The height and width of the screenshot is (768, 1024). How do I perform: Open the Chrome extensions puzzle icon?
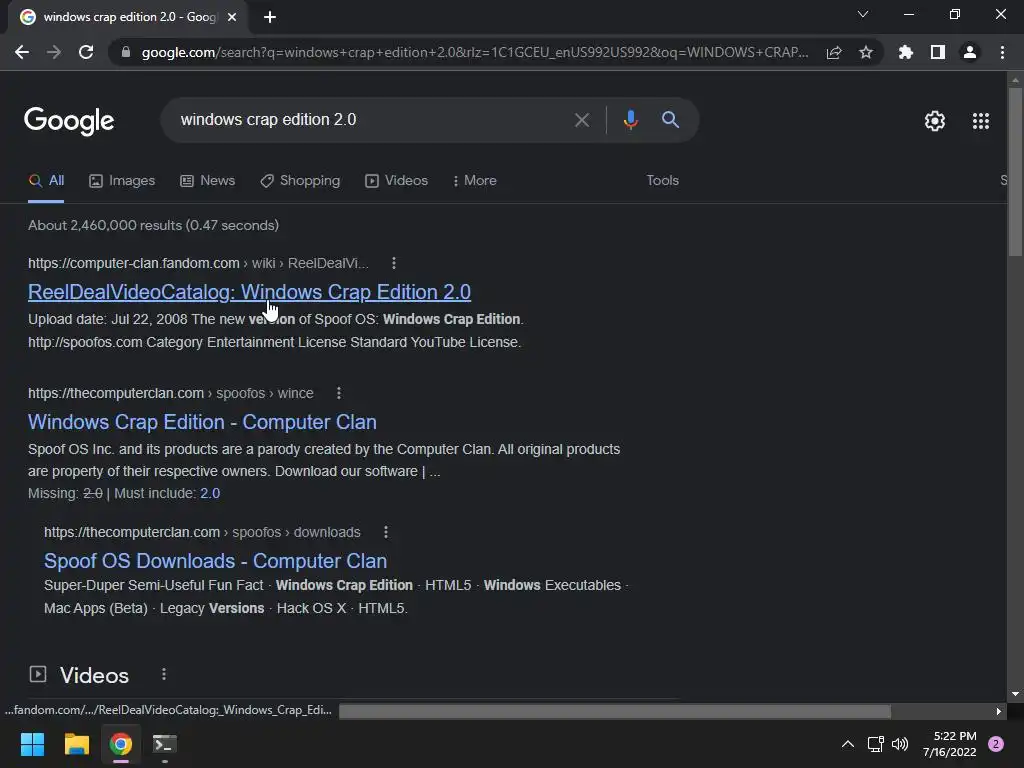pyautogui.click(x=905, y=52)
